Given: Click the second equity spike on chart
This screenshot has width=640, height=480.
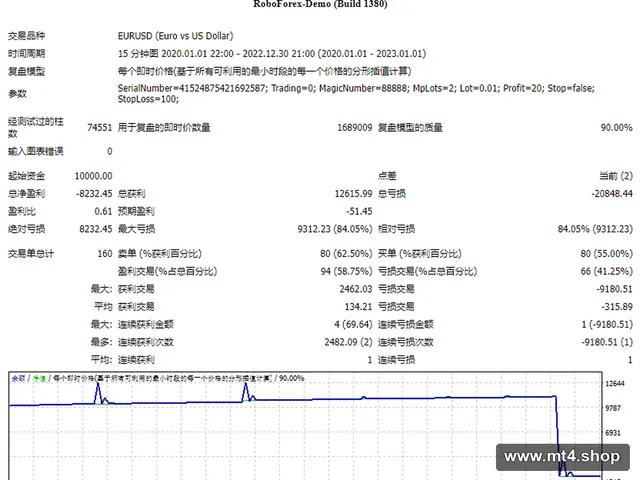Looking at the screenshot, I should tap(245, 392).
